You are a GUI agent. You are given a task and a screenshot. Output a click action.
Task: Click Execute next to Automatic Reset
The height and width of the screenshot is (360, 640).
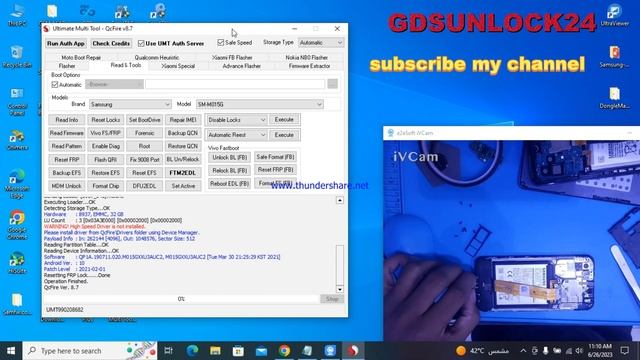(284, 135)
